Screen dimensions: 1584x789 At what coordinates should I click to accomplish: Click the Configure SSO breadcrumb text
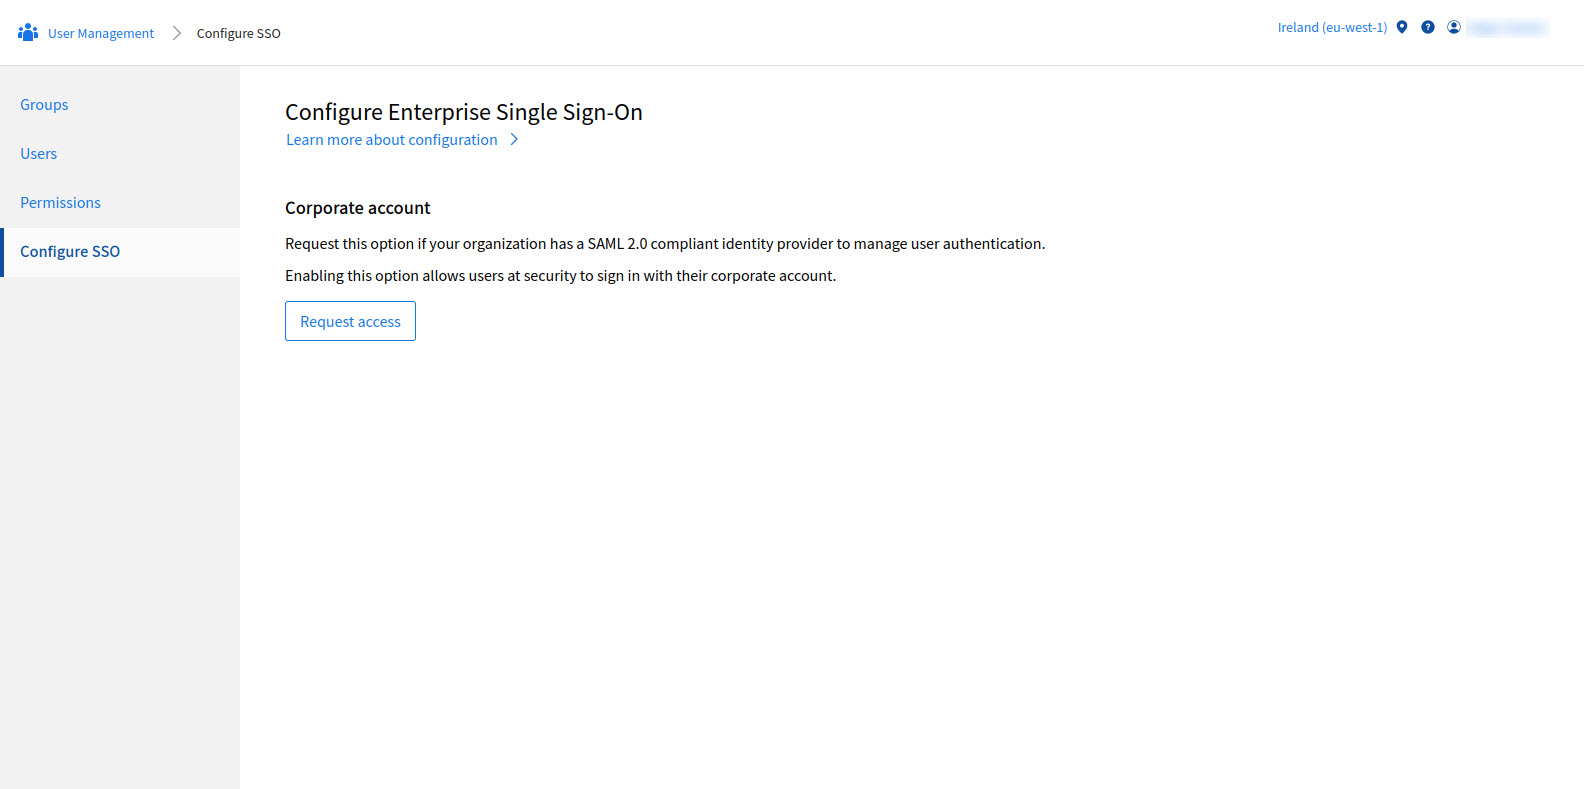pos(238,34)
